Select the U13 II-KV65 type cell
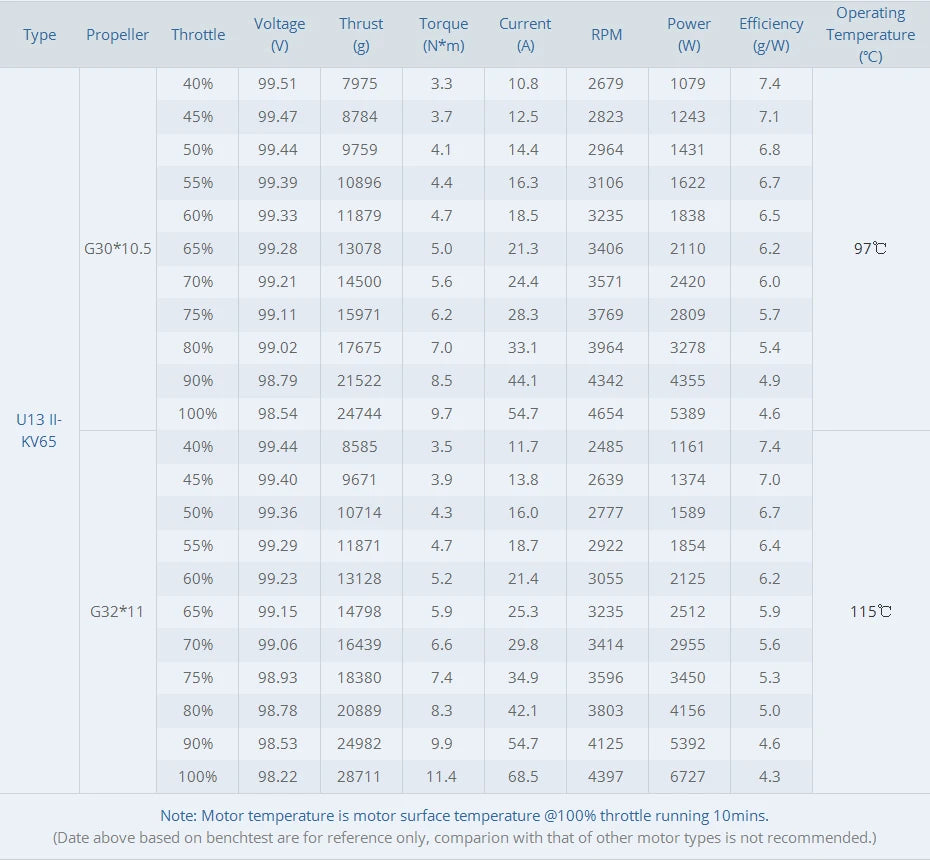This screenshot has height=860, width=930. tap(40, 430)
